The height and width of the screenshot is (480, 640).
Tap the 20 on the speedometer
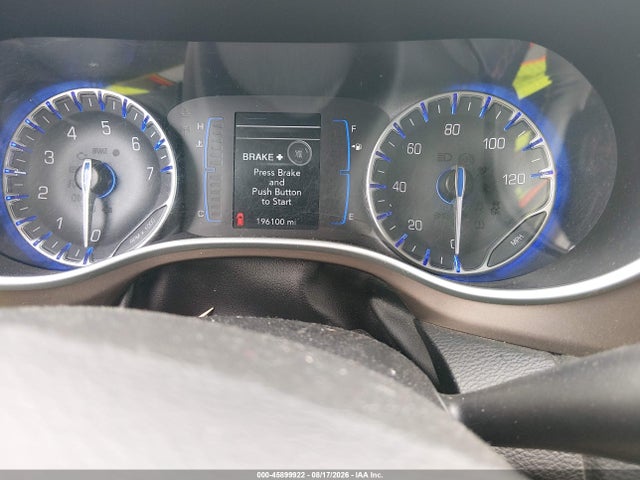tap(415, 225)
